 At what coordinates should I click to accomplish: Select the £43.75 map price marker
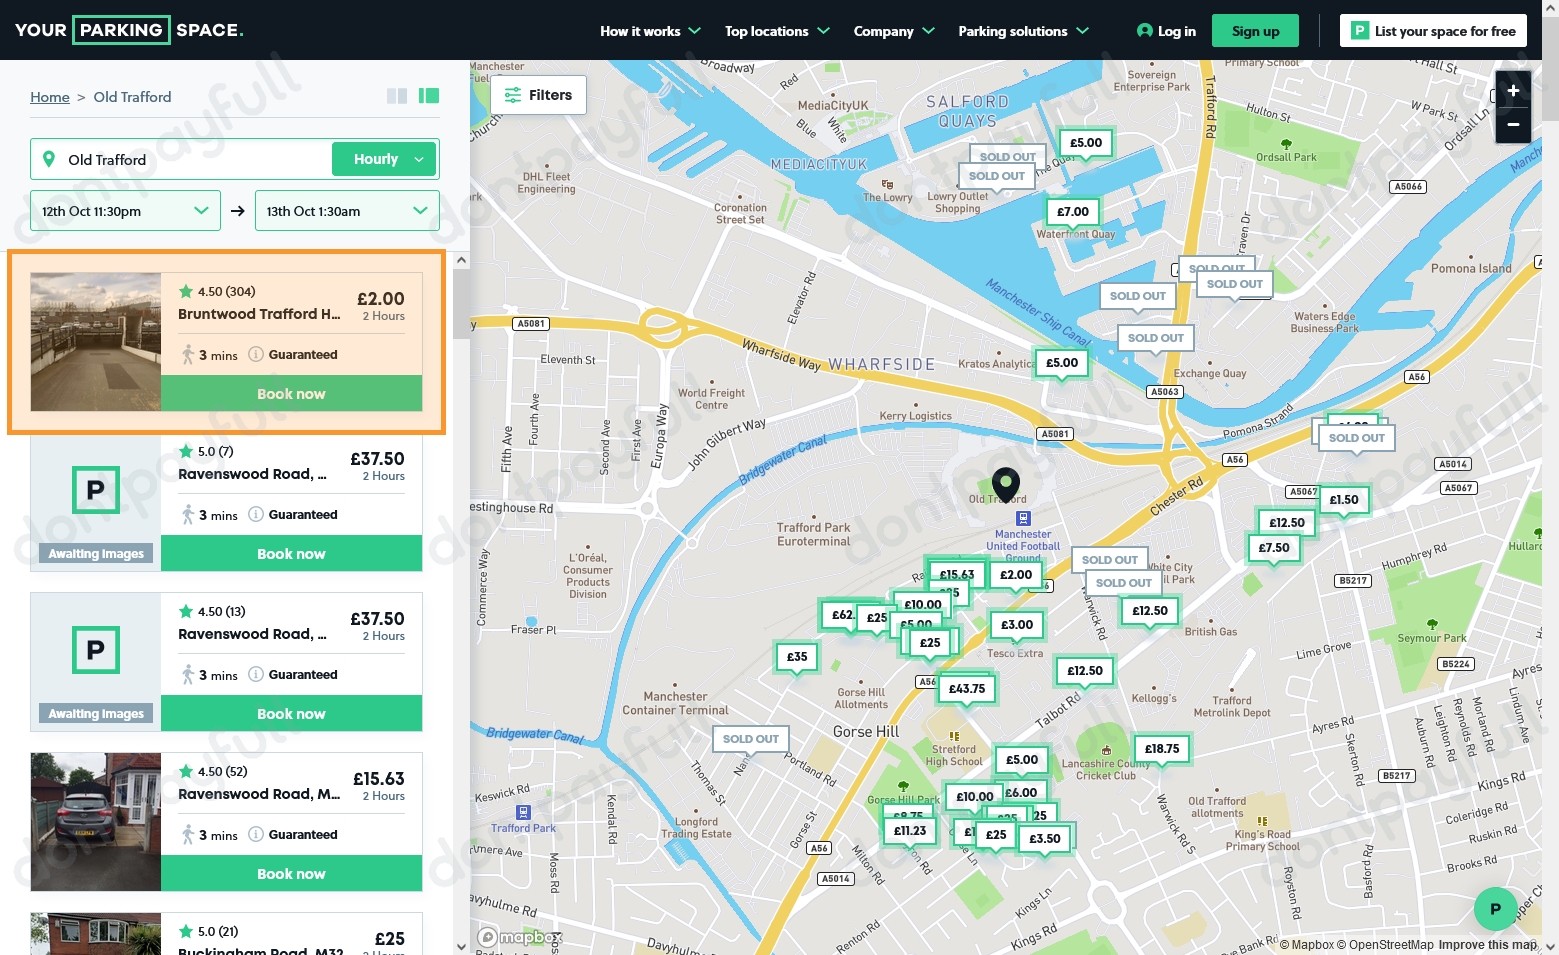pos(967,689)
